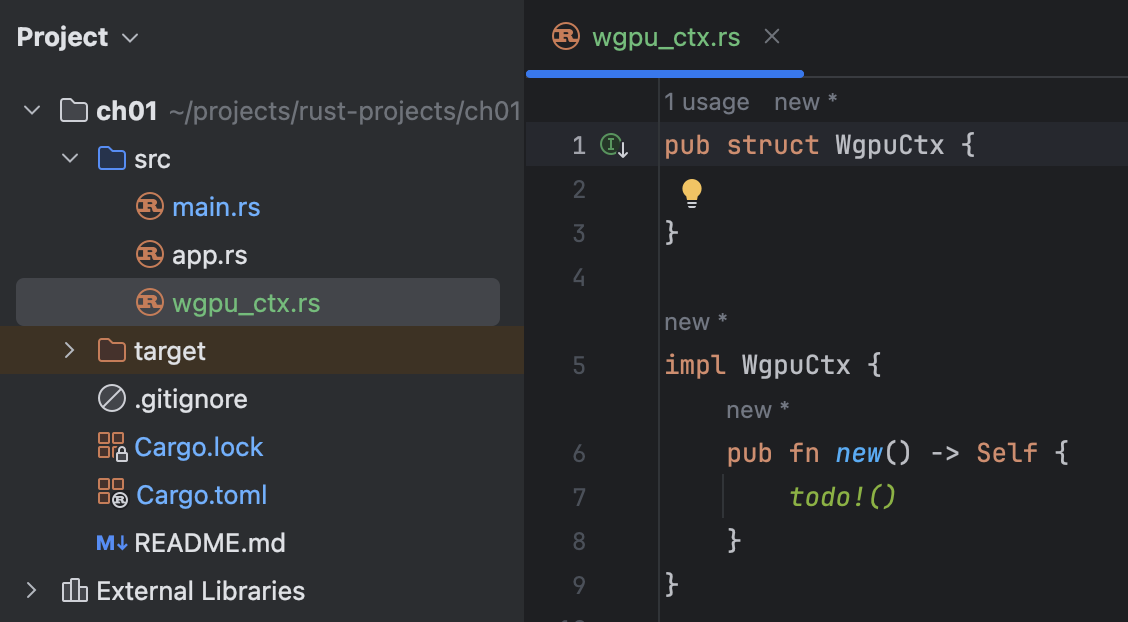Click the Rust icon beside main.rs
1128x622 pixels.
[x=150, y=207]
